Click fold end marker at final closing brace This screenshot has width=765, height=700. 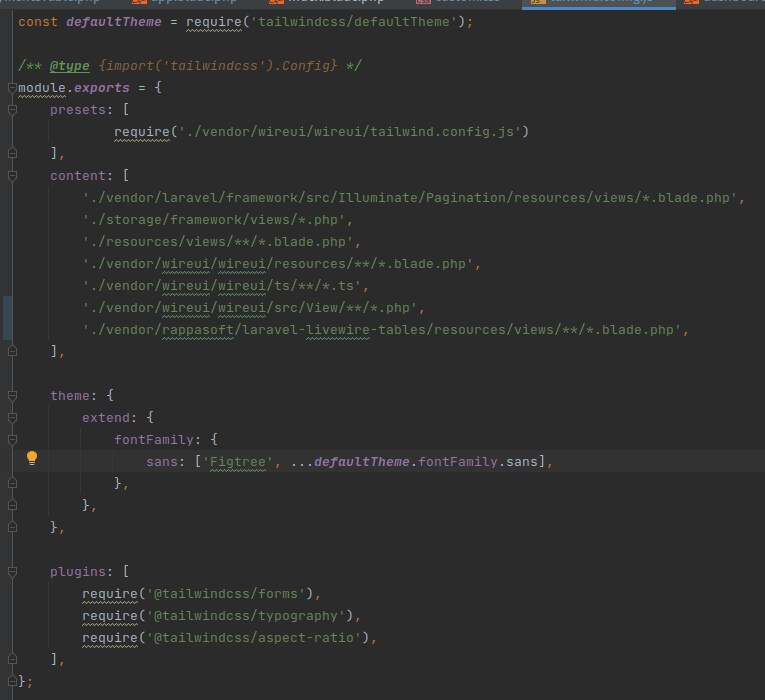pos(13,681)
